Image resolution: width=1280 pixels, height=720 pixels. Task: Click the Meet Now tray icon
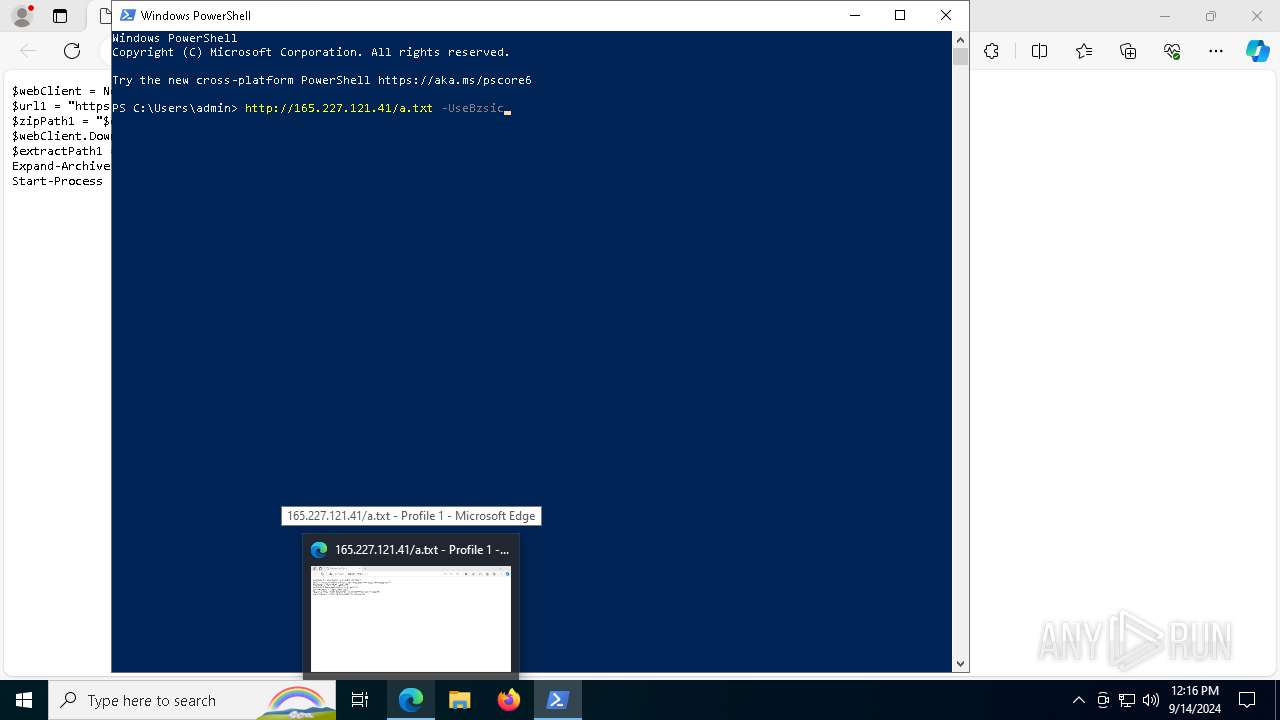click(1103, 700)
